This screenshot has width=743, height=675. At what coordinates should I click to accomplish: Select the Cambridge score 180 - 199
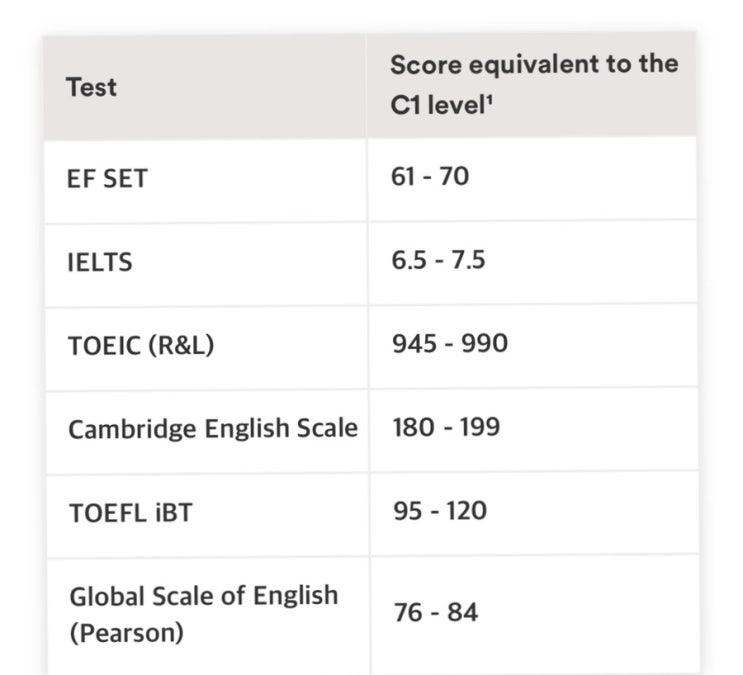[446, 427]
